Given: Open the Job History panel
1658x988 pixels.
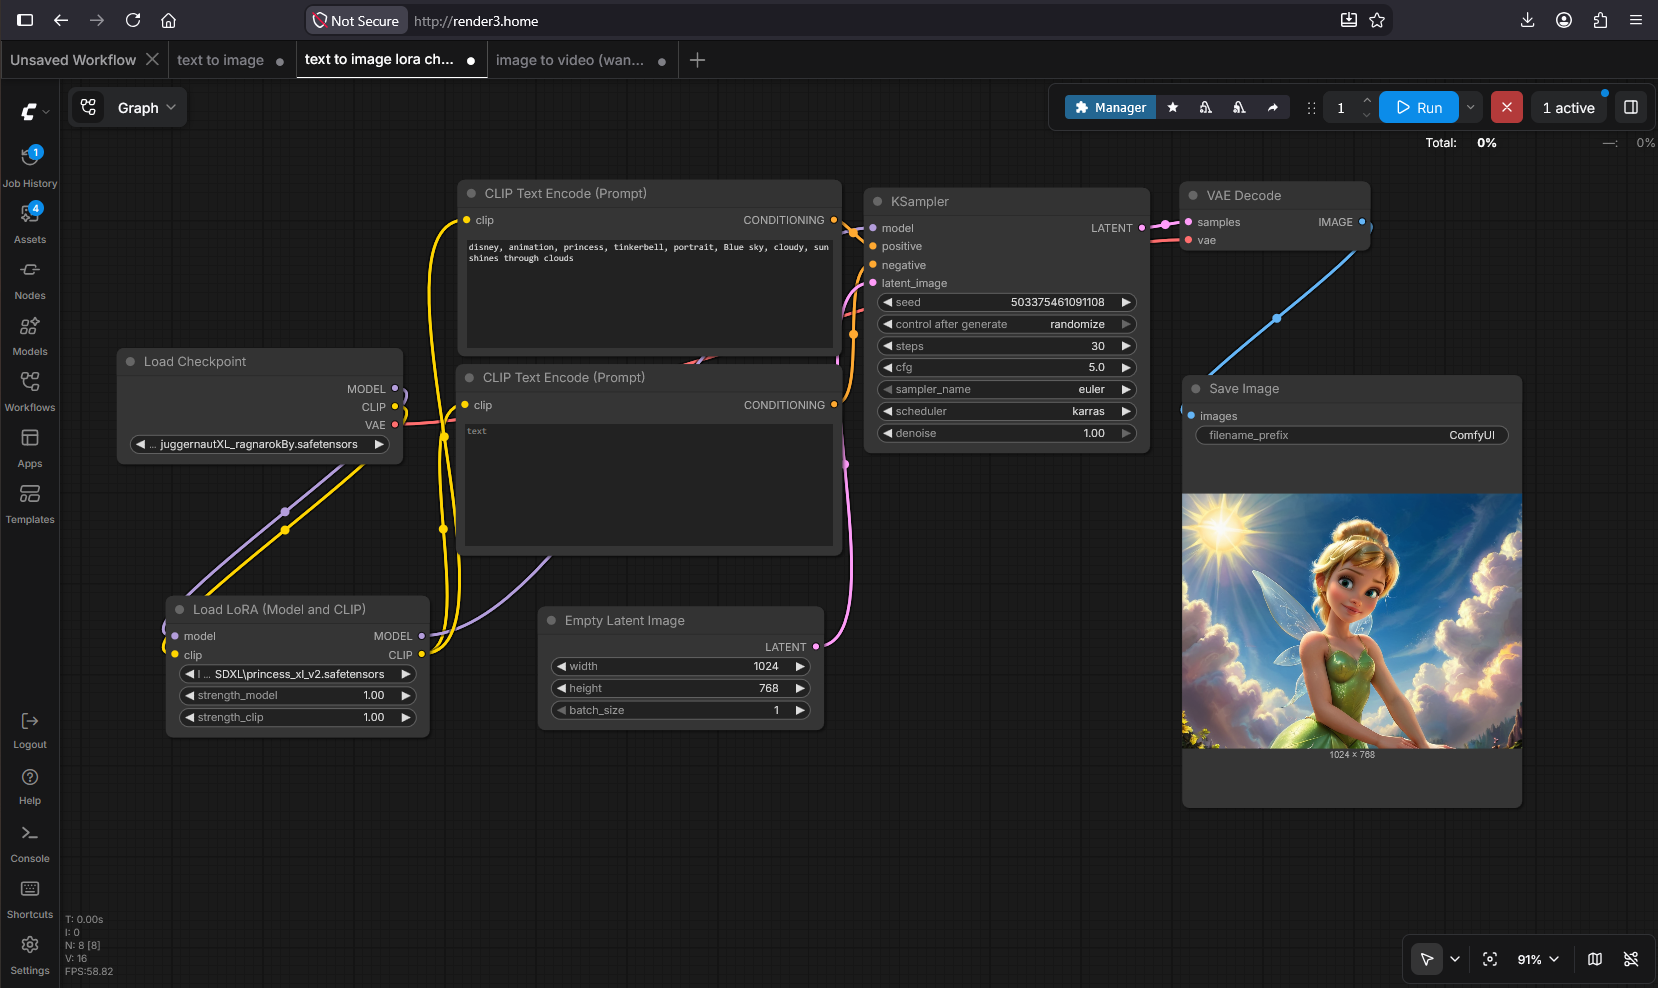Looking at the screenshot, I should point(30,167).
